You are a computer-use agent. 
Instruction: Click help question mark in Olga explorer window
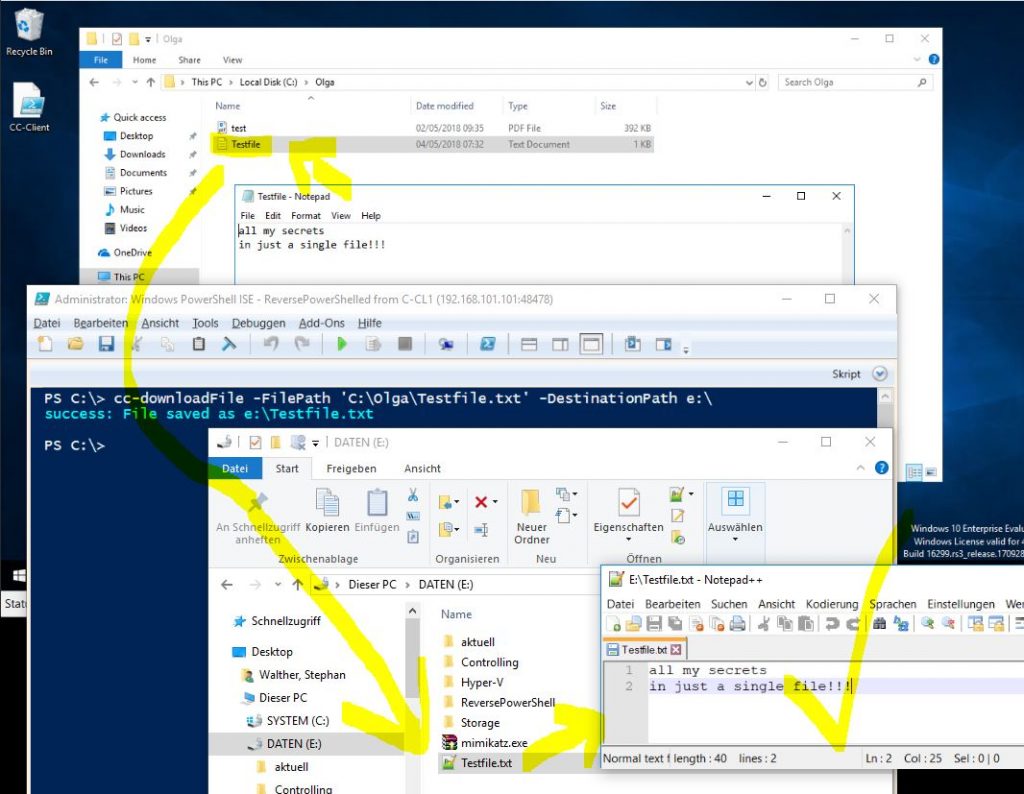pyautogui.click(x=934, y=59)
